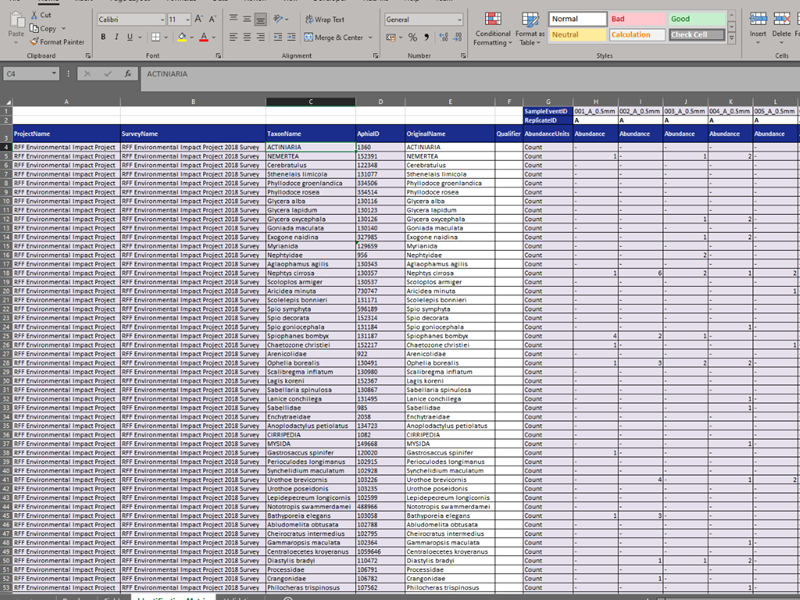This screenshot has width=800, height=600.
Task: Click the Format as Table icon
Action: [x=530, y=28]
